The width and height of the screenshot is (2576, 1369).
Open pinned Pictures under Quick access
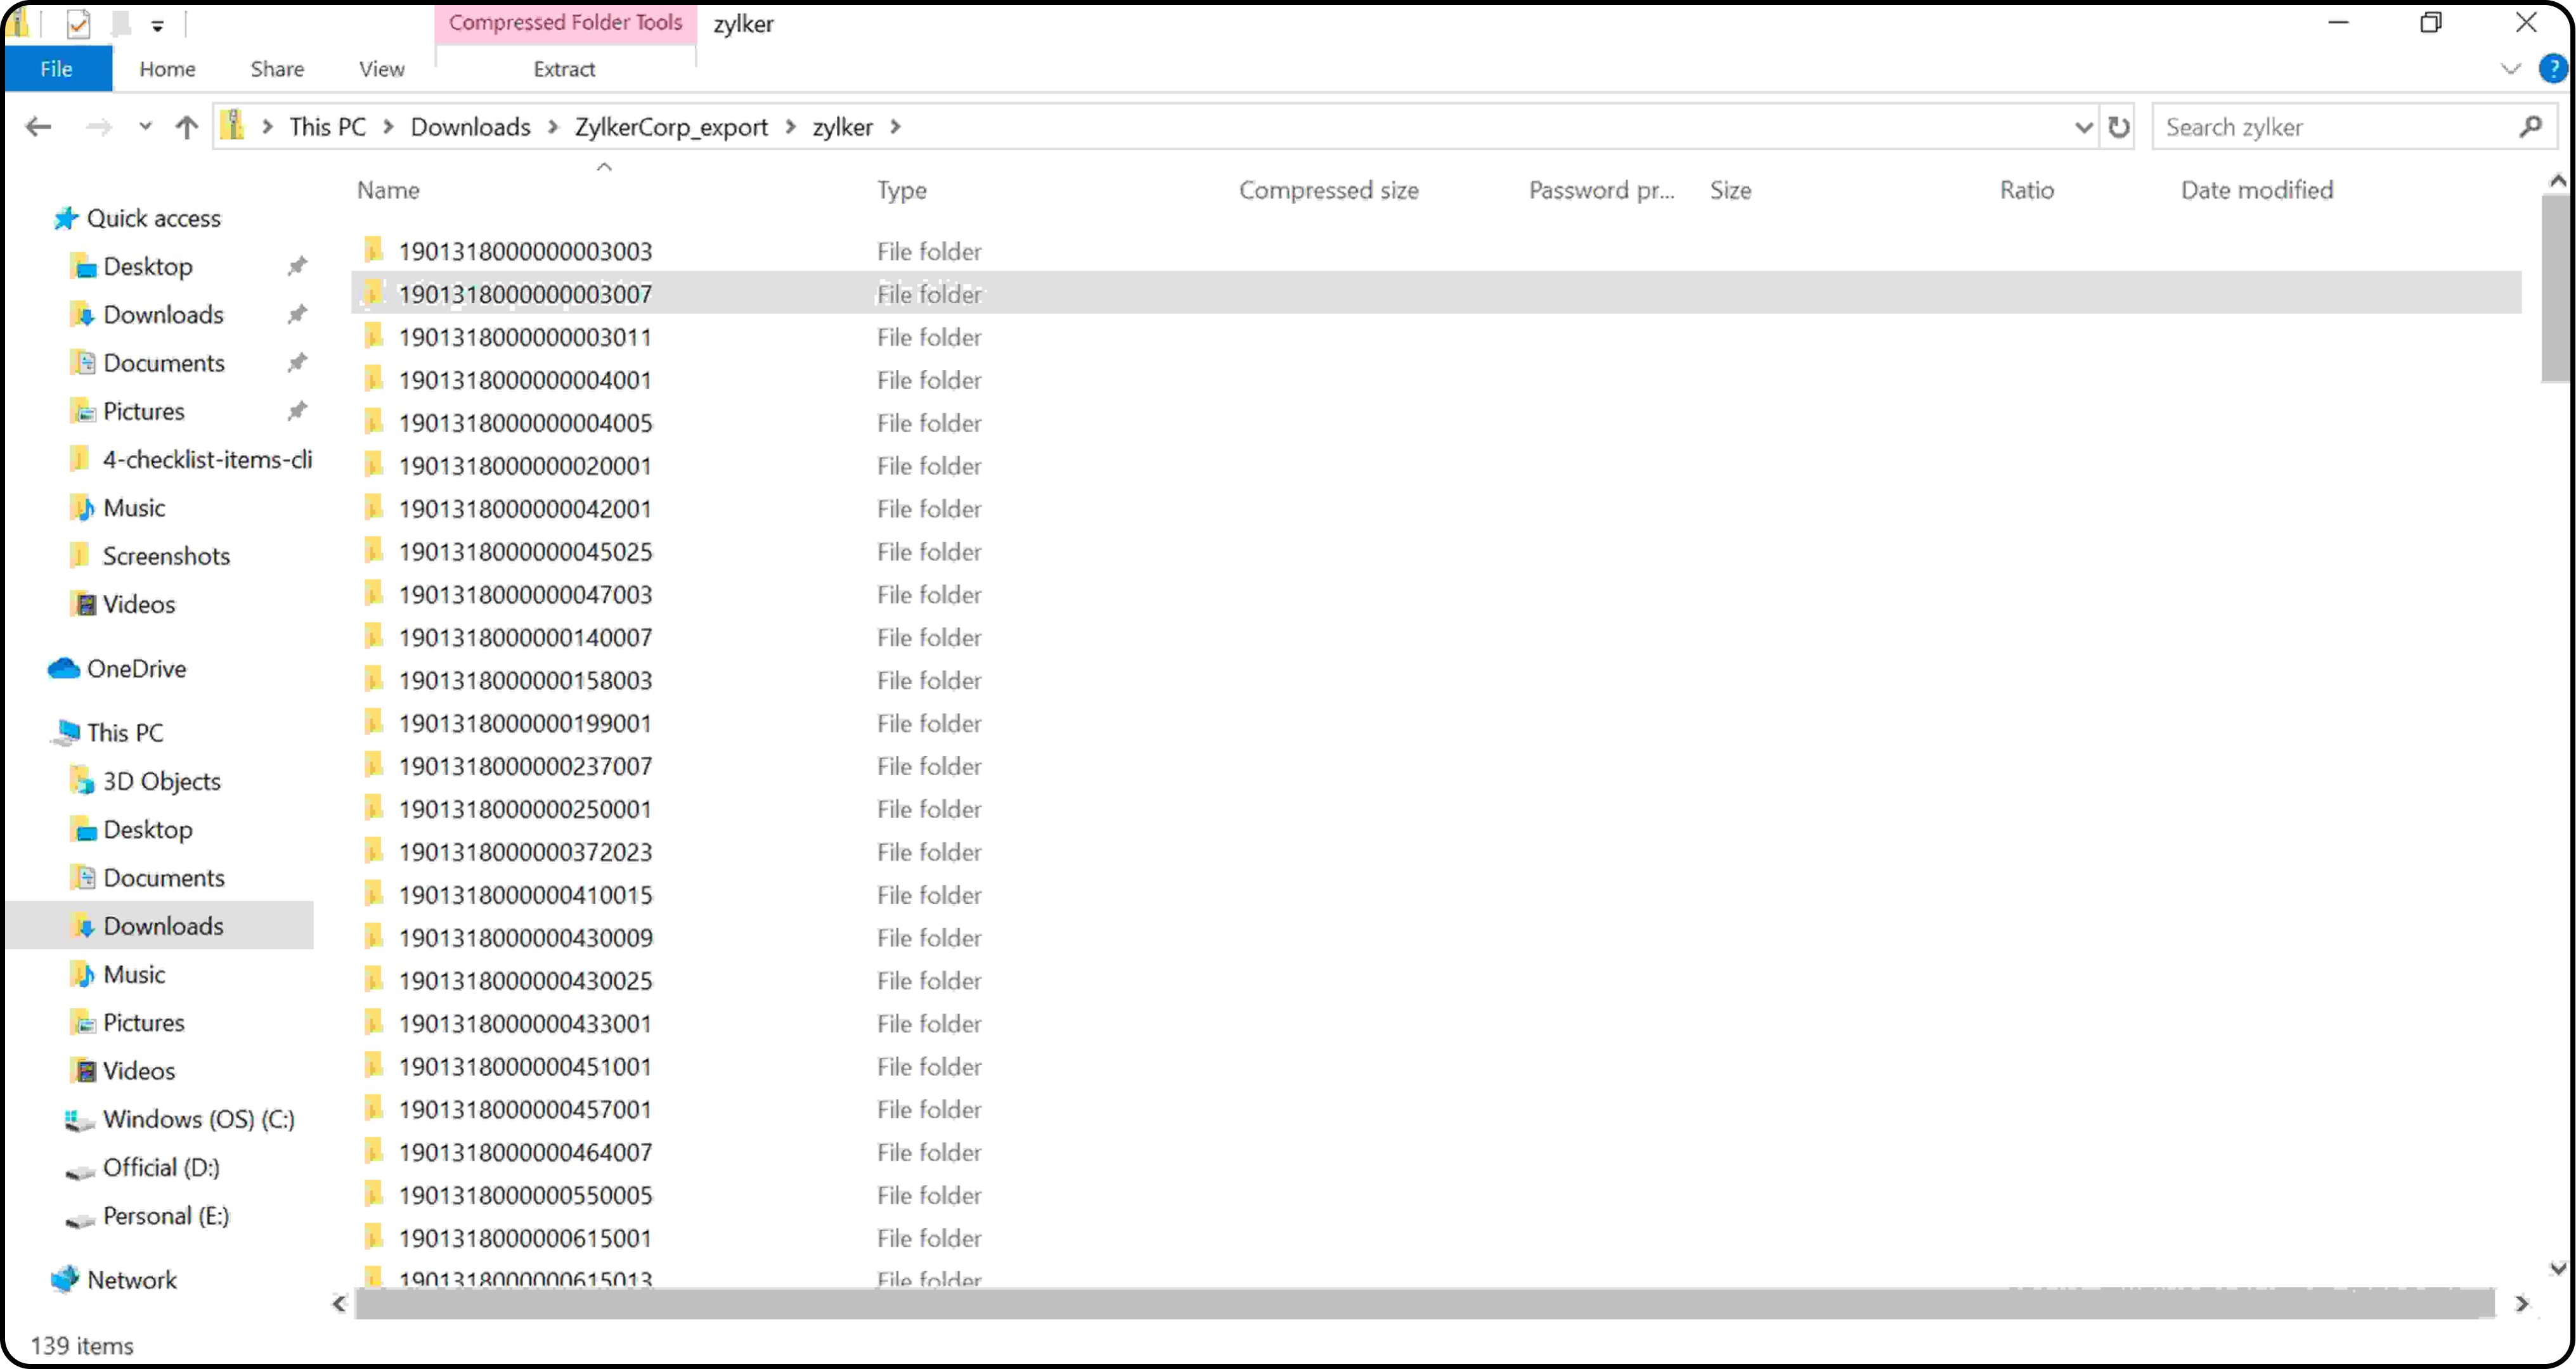coord(143,411)
